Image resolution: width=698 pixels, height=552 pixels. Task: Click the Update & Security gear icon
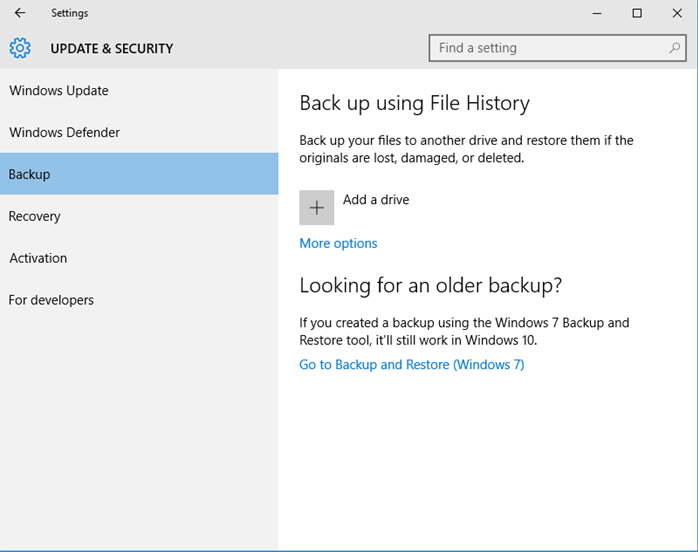click(20, 48)
